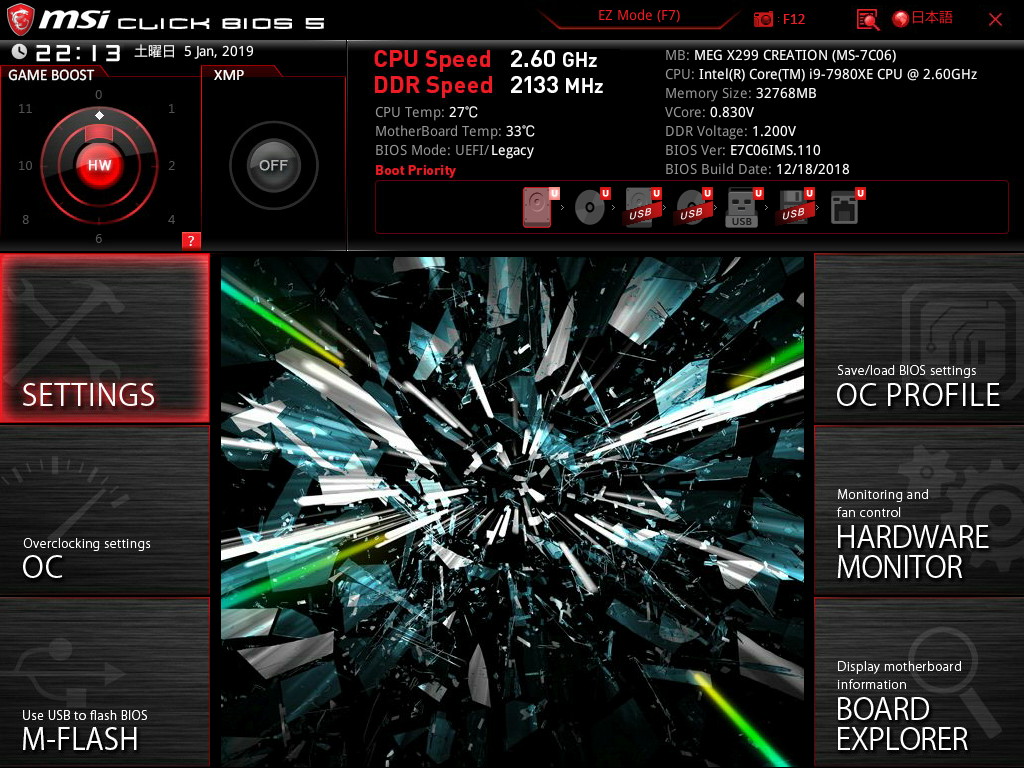Turn on the XMP OFF button
Viewport: 1024px width, 768px height.
(x=273, y=165)
